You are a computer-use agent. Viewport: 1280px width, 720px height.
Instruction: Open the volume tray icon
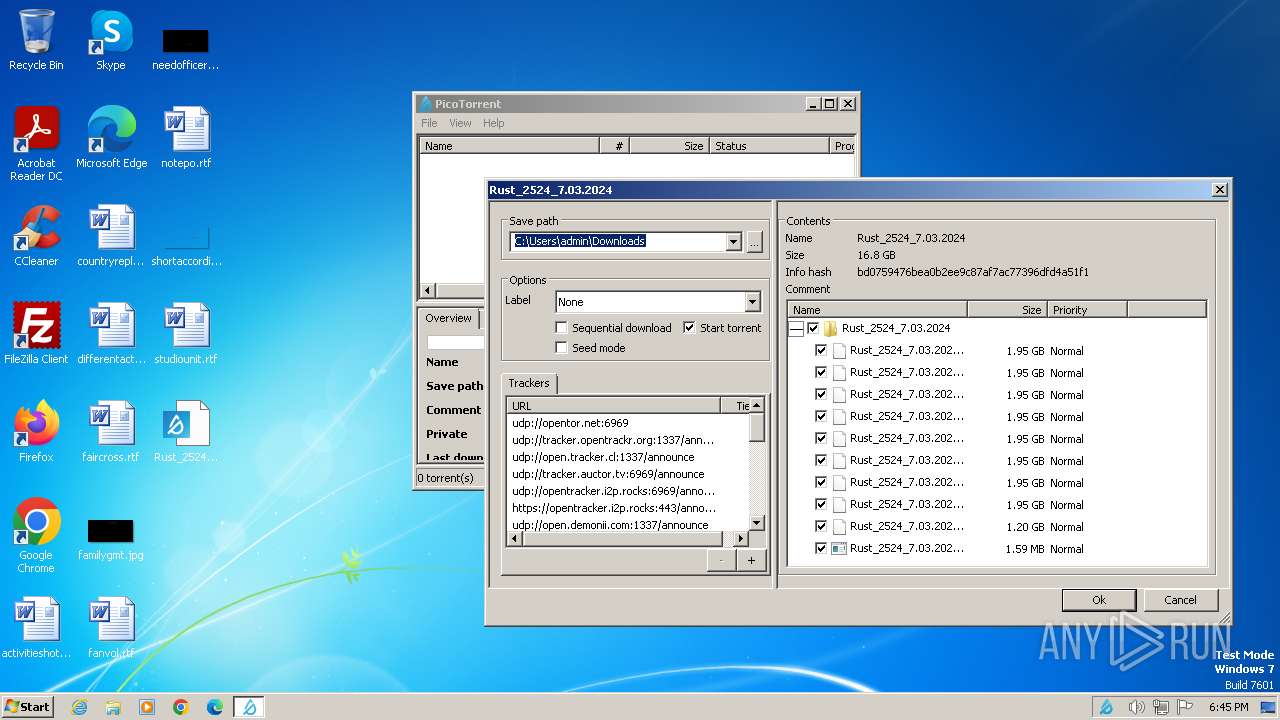coord(1137,707)
